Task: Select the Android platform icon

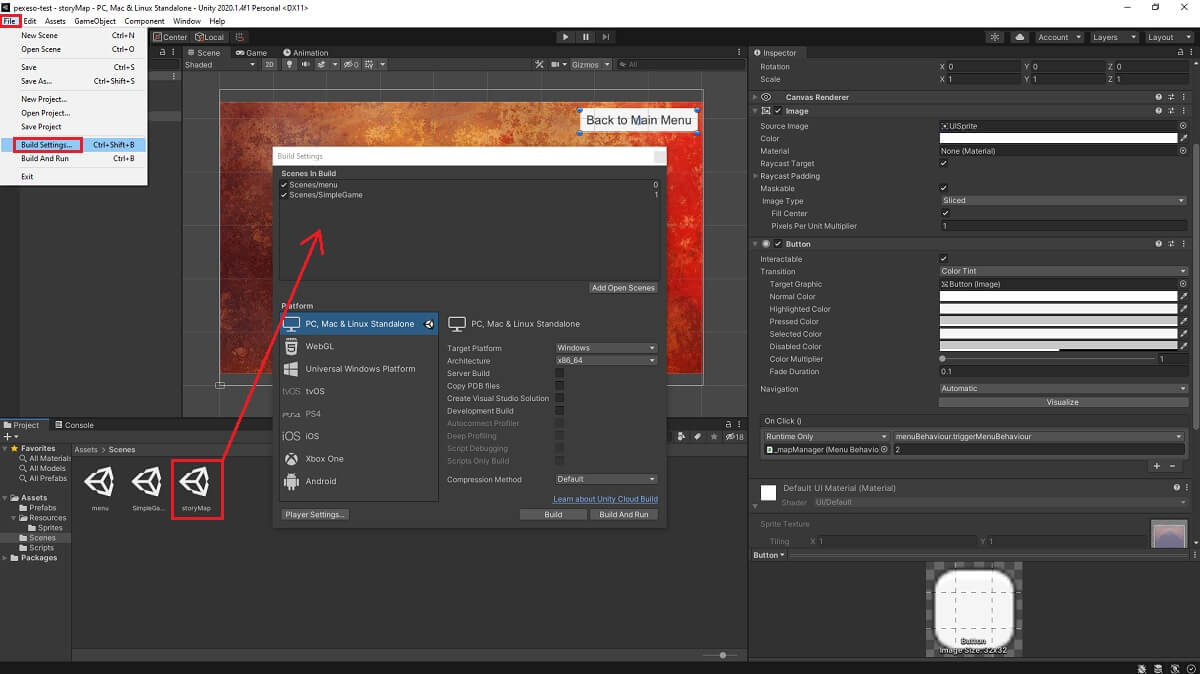Action: click(x=291, y=481)
